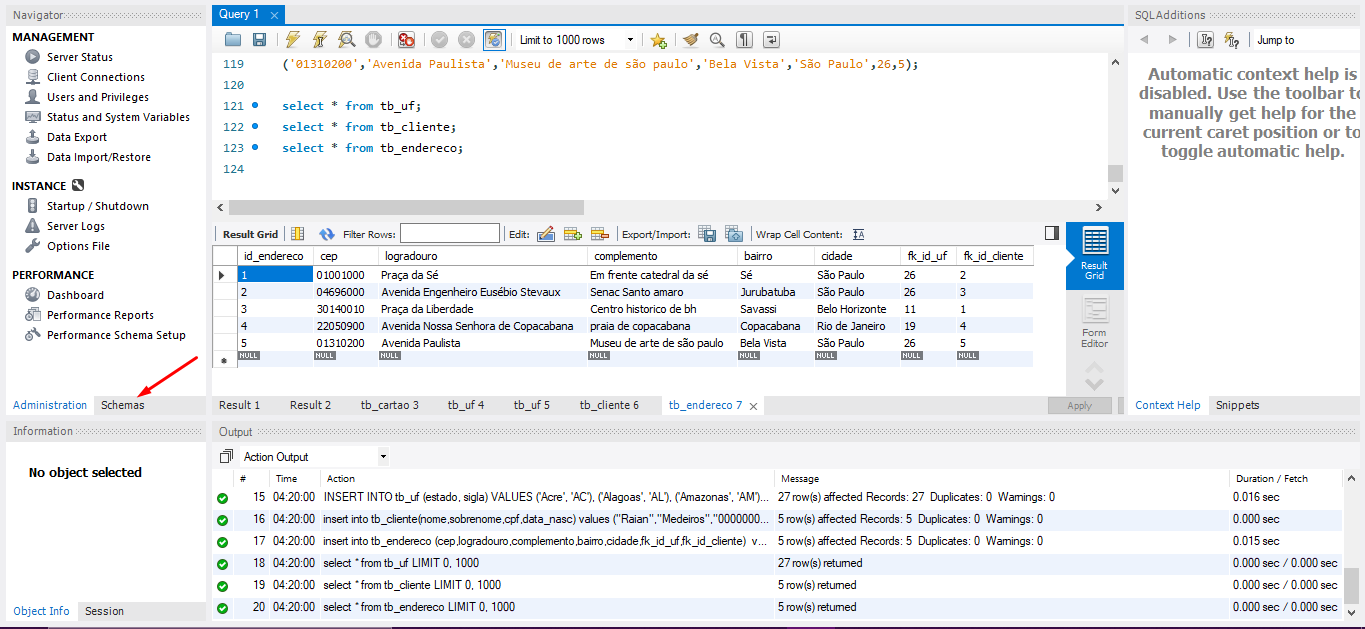Focus the Filter Rows input field
1365x629 pixels.
click(x=450, y=234)
